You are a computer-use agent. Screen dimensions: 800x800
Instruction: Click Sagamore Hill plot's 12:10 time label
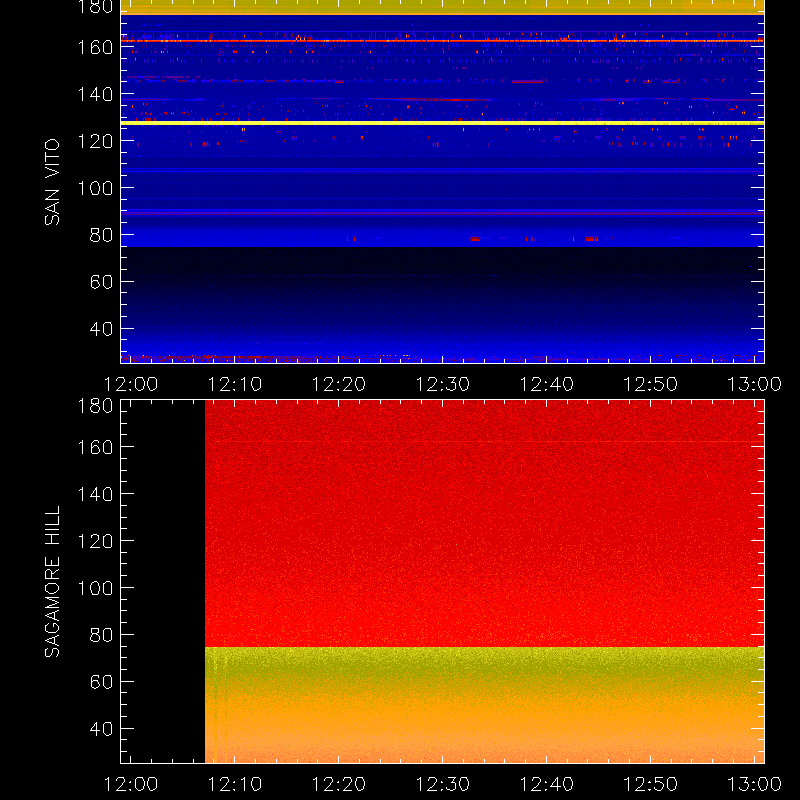tap(235, 784)
